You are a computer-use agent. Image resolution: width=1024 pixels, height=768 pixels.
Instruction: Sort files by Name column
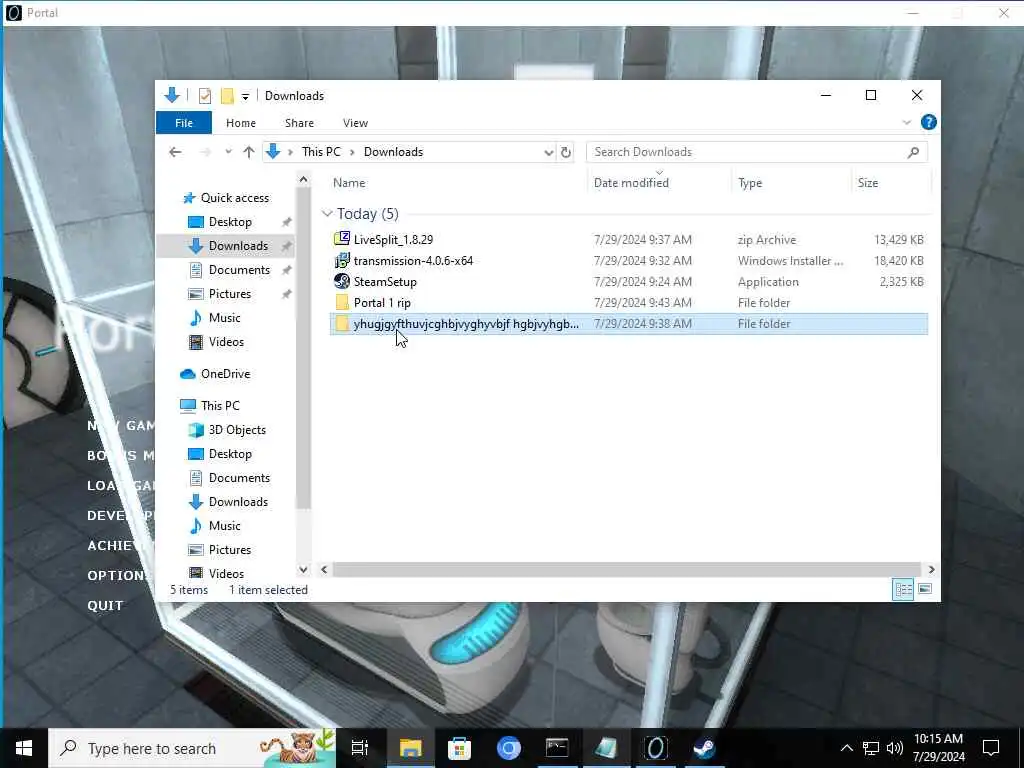tap(349, 183)
